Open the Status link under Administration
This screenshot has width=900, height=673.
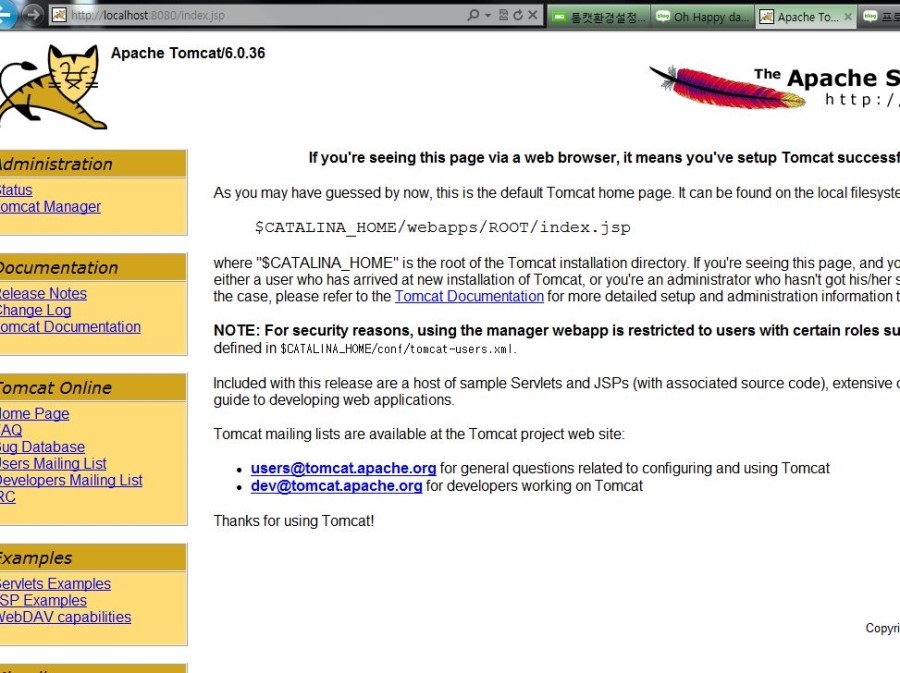pyautogui.click(x=15, y=190)
